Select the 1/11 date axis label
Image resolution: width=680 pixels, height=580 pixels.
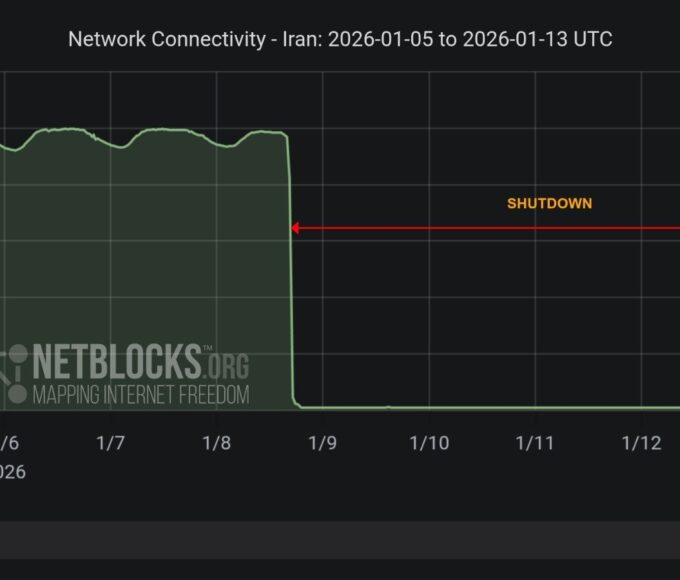[x=535, y=443]
